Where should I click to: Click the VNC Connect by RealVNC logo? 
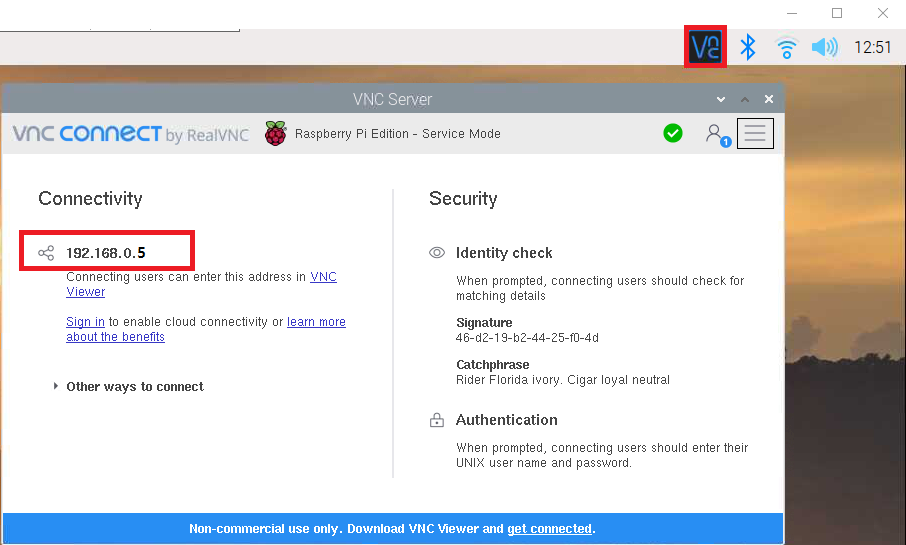click(x=131, y=134)
